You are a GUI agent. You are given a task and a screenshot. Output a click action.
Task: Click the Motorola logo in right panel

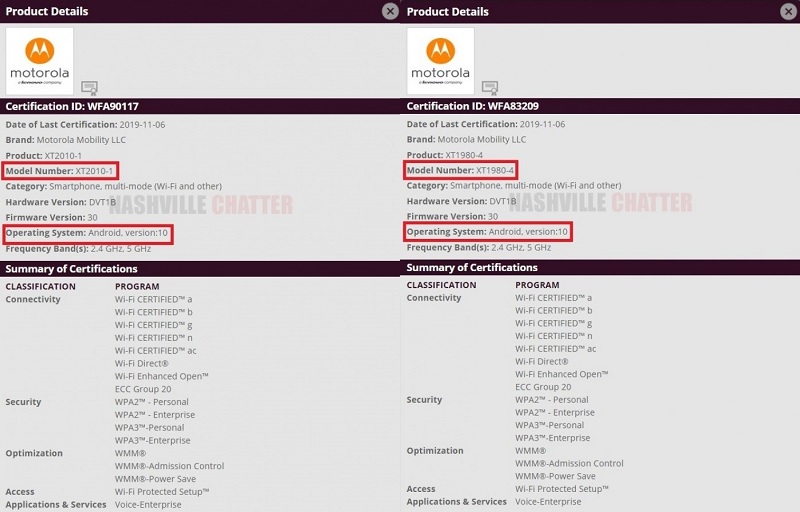point(440,61)
